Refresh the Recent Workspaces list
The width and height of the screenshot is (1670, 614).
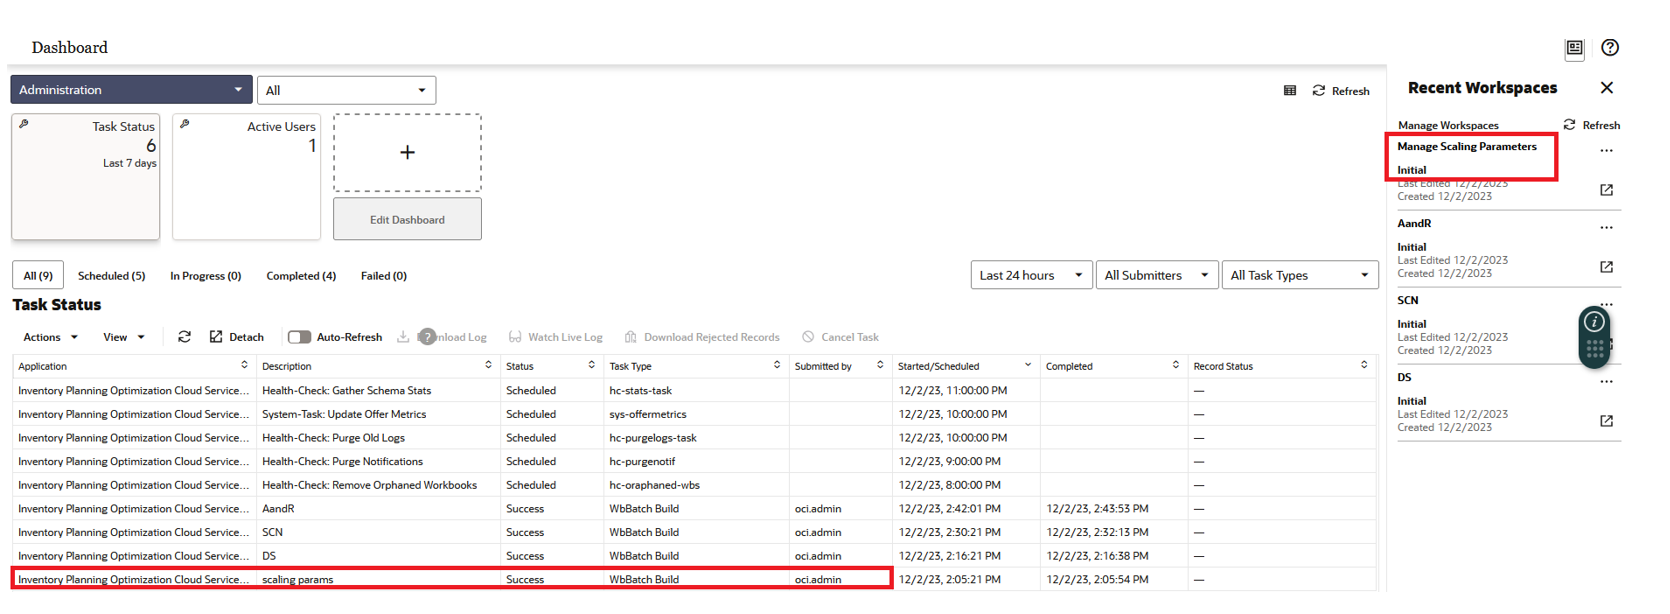1592,125
